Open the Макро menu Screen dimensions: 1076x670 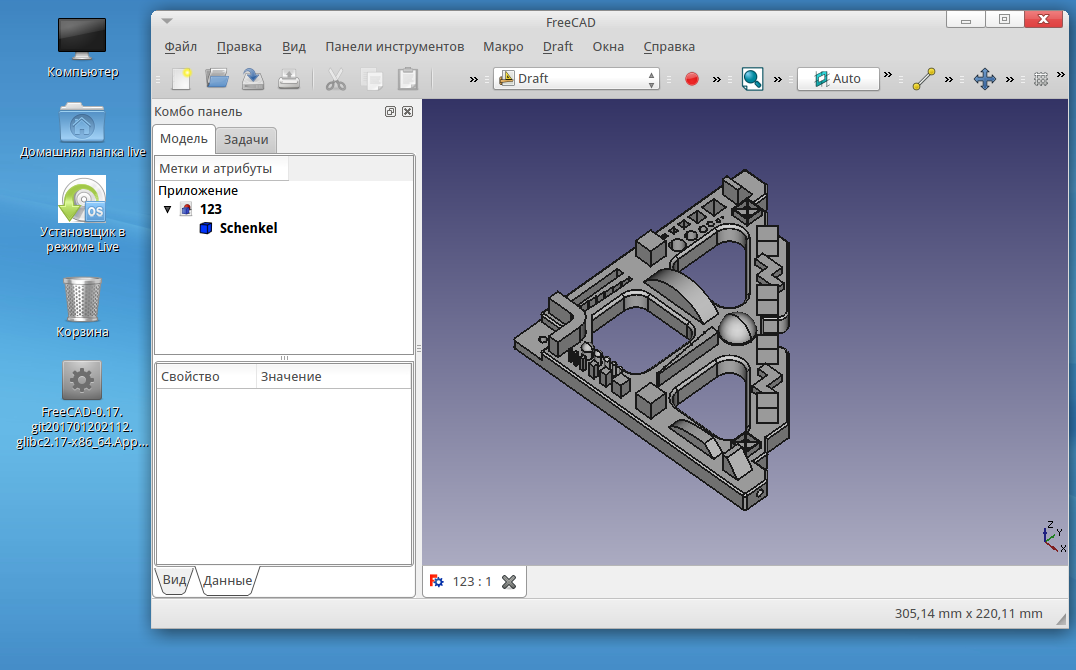tap(503, 47)
